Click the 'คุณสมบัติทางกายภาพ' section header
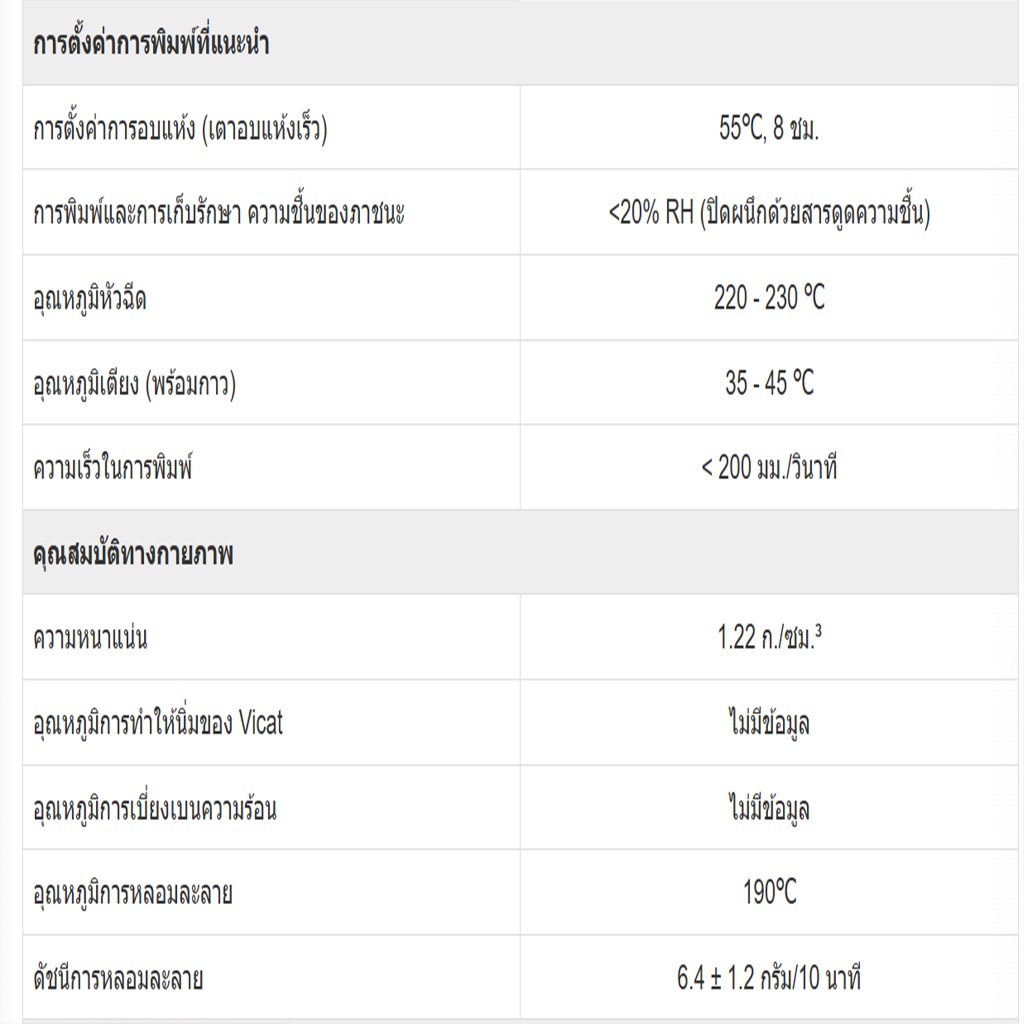 [133, 554]
